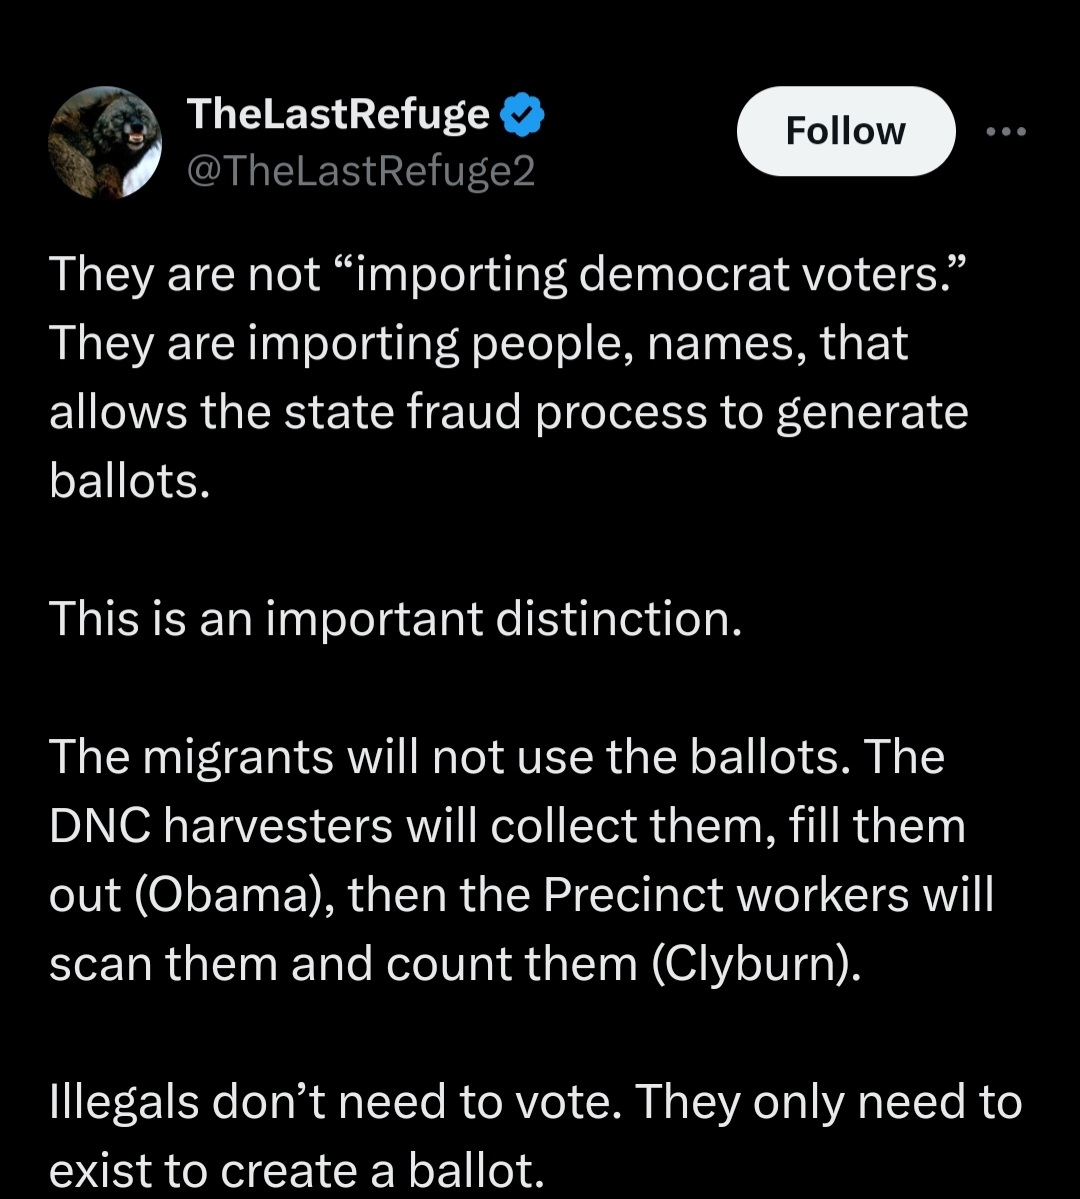Open the three-dot more options menu
This screenshot has width=1080, height=1199.
pos(1006,132)
